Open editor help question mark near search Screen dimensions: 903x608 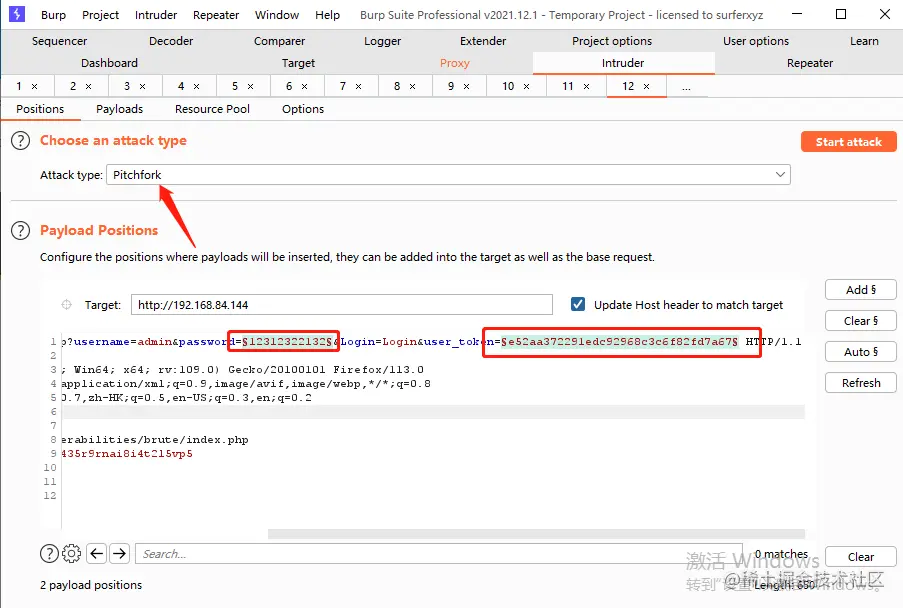click(x=49, y=554)
